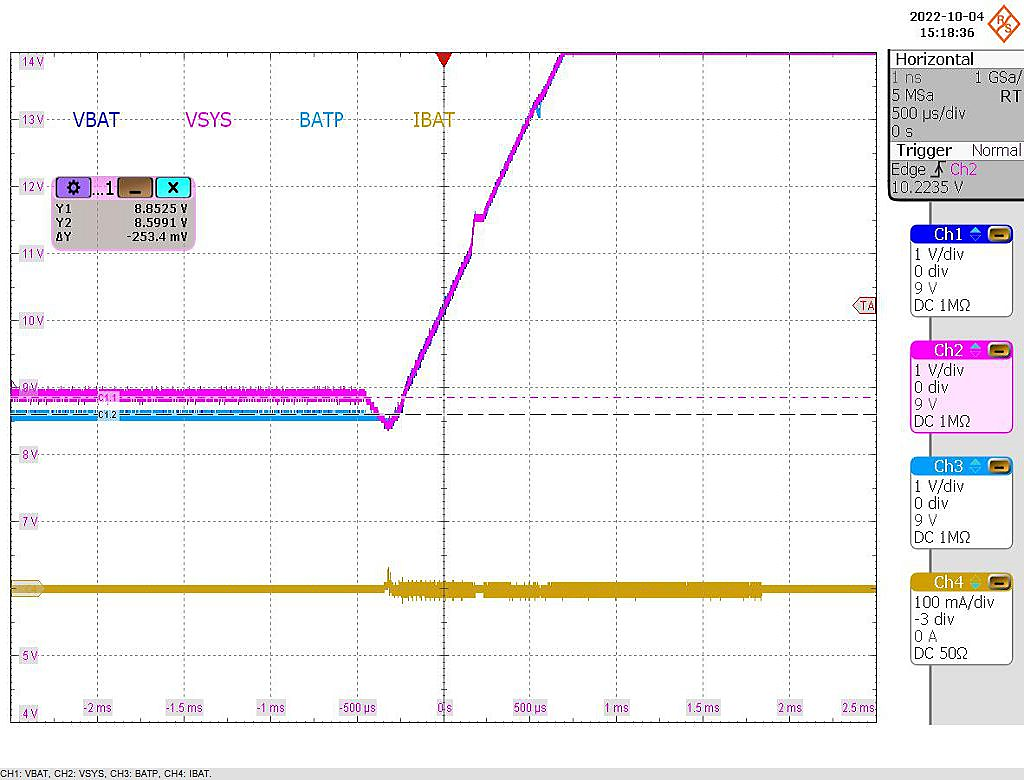This screenshot has width=1024, height=780.
Task: Click the red trigger position marker
Action: (x=444, y=60)
